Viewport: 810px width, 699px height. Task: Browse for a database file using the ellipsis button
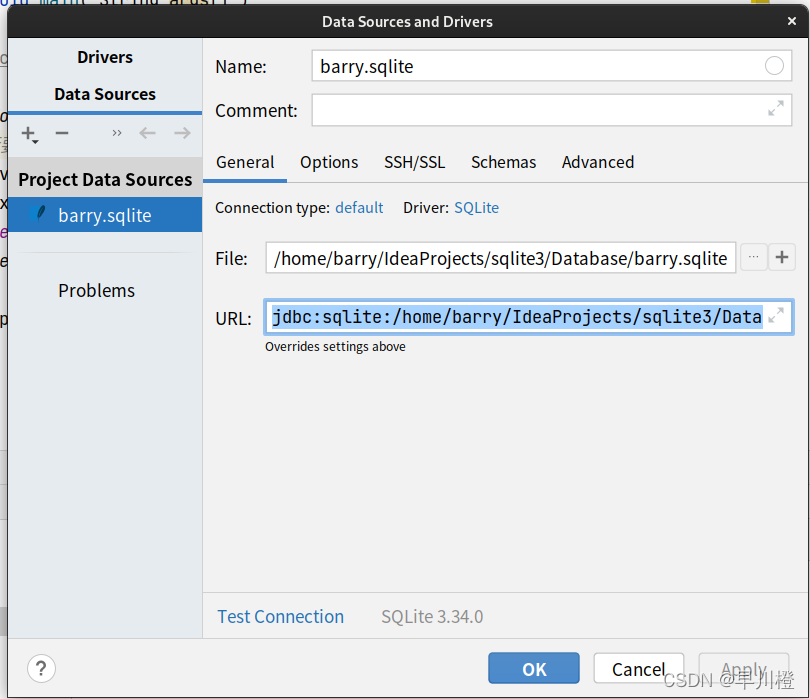click(754, 257)
